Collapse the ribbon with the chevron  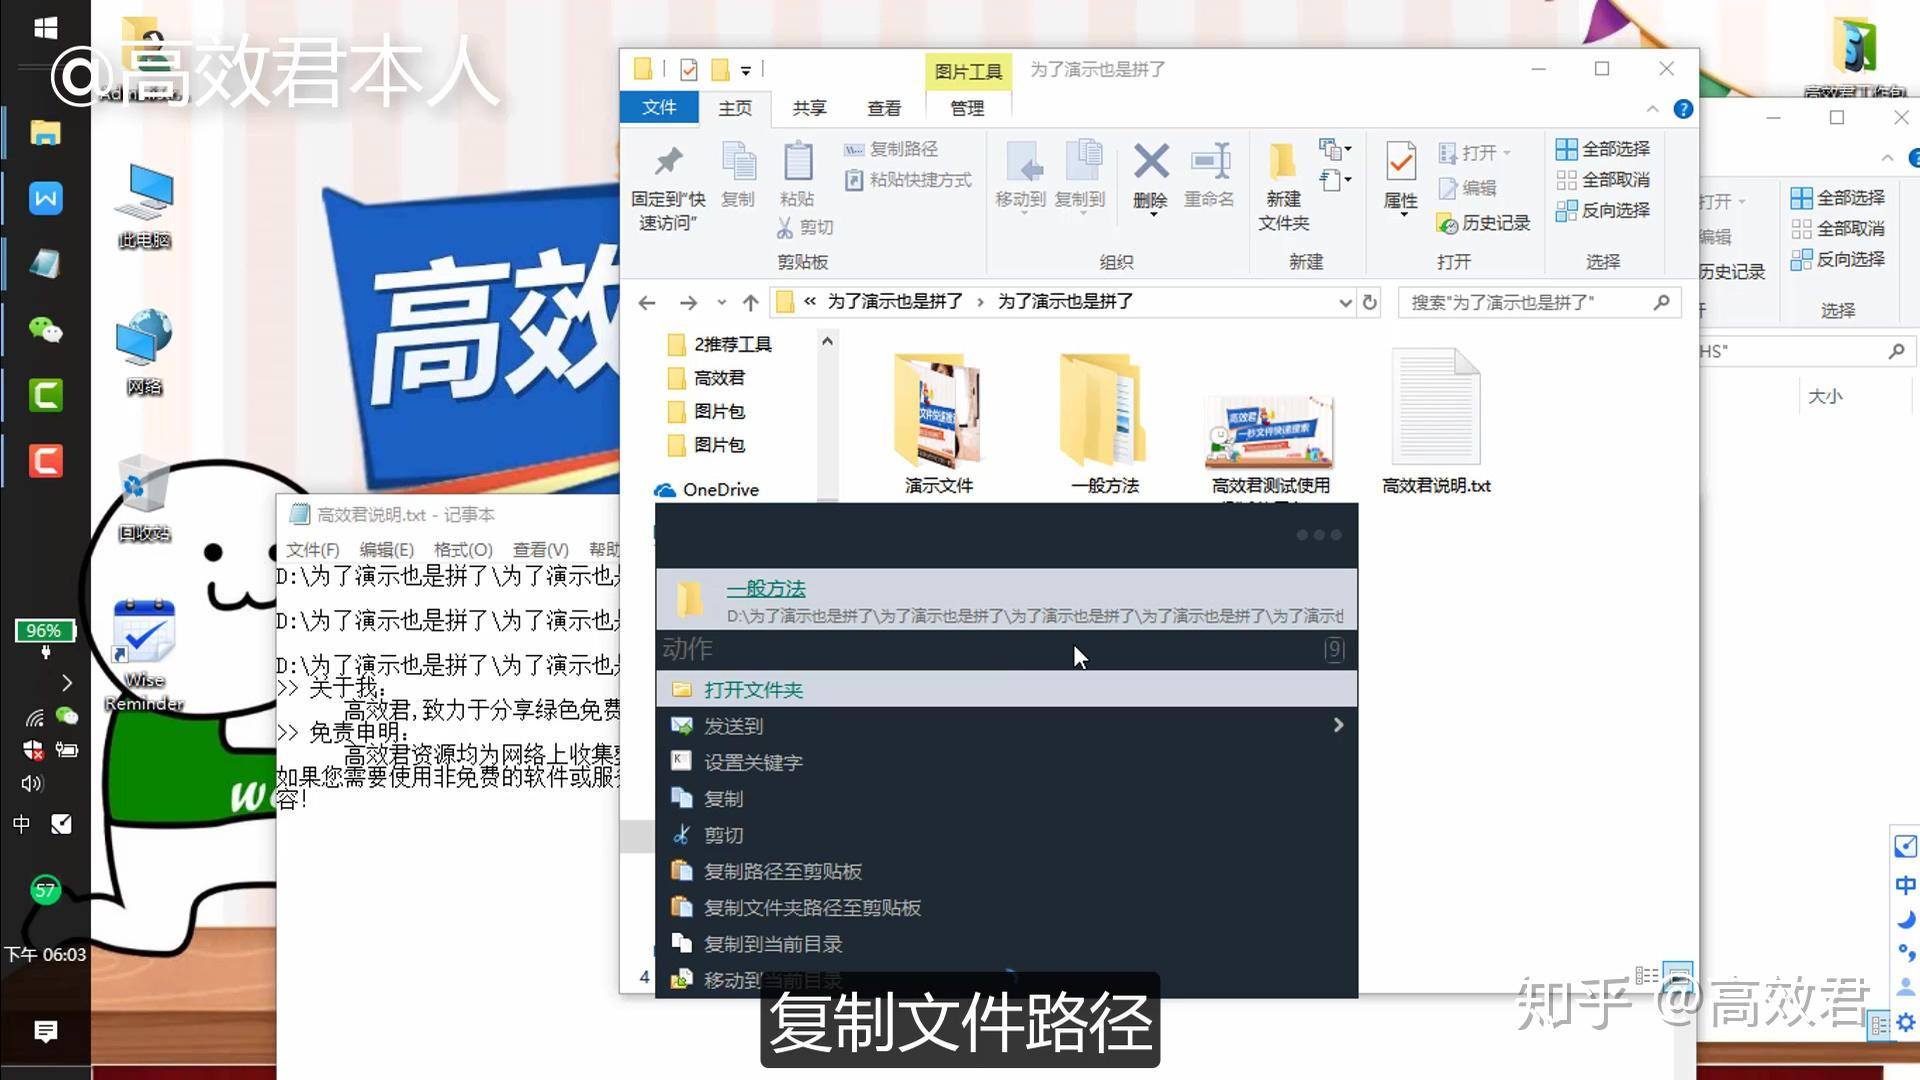click(1652, 109)
